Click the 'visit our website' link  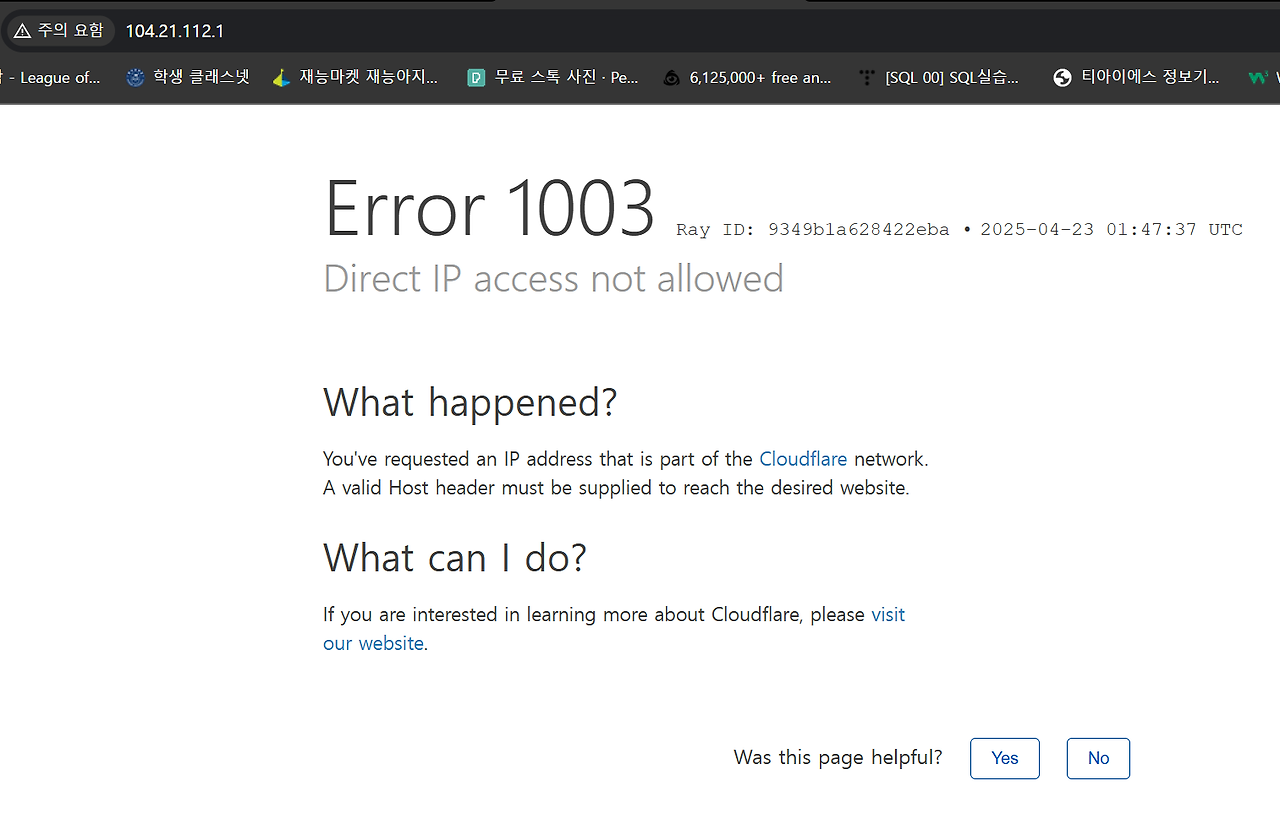point(887,615)
